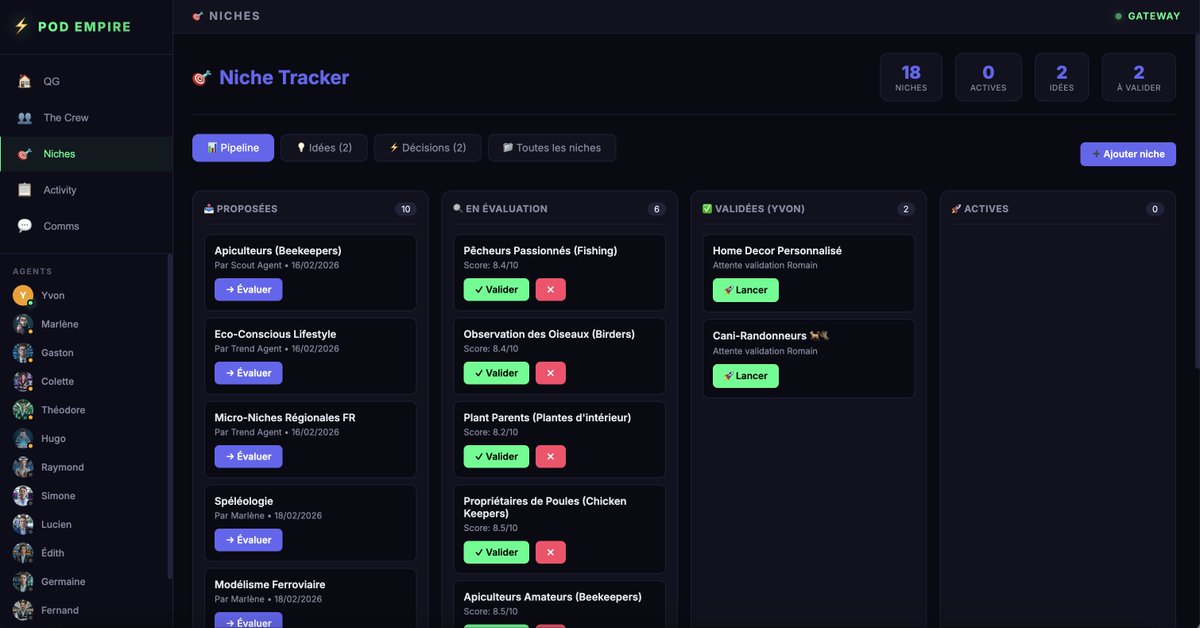
Task: Click Évaluer on Spéléologie card
Action: pos(248,540)
